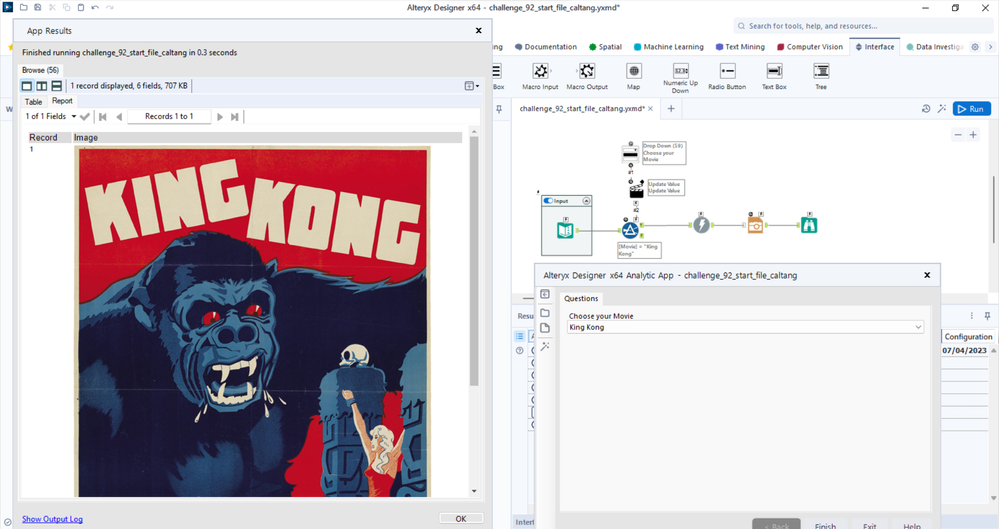Screen dimensions: 999x529
Task: Apply field selection checkmark icon
Action: [x=85, y=117]
